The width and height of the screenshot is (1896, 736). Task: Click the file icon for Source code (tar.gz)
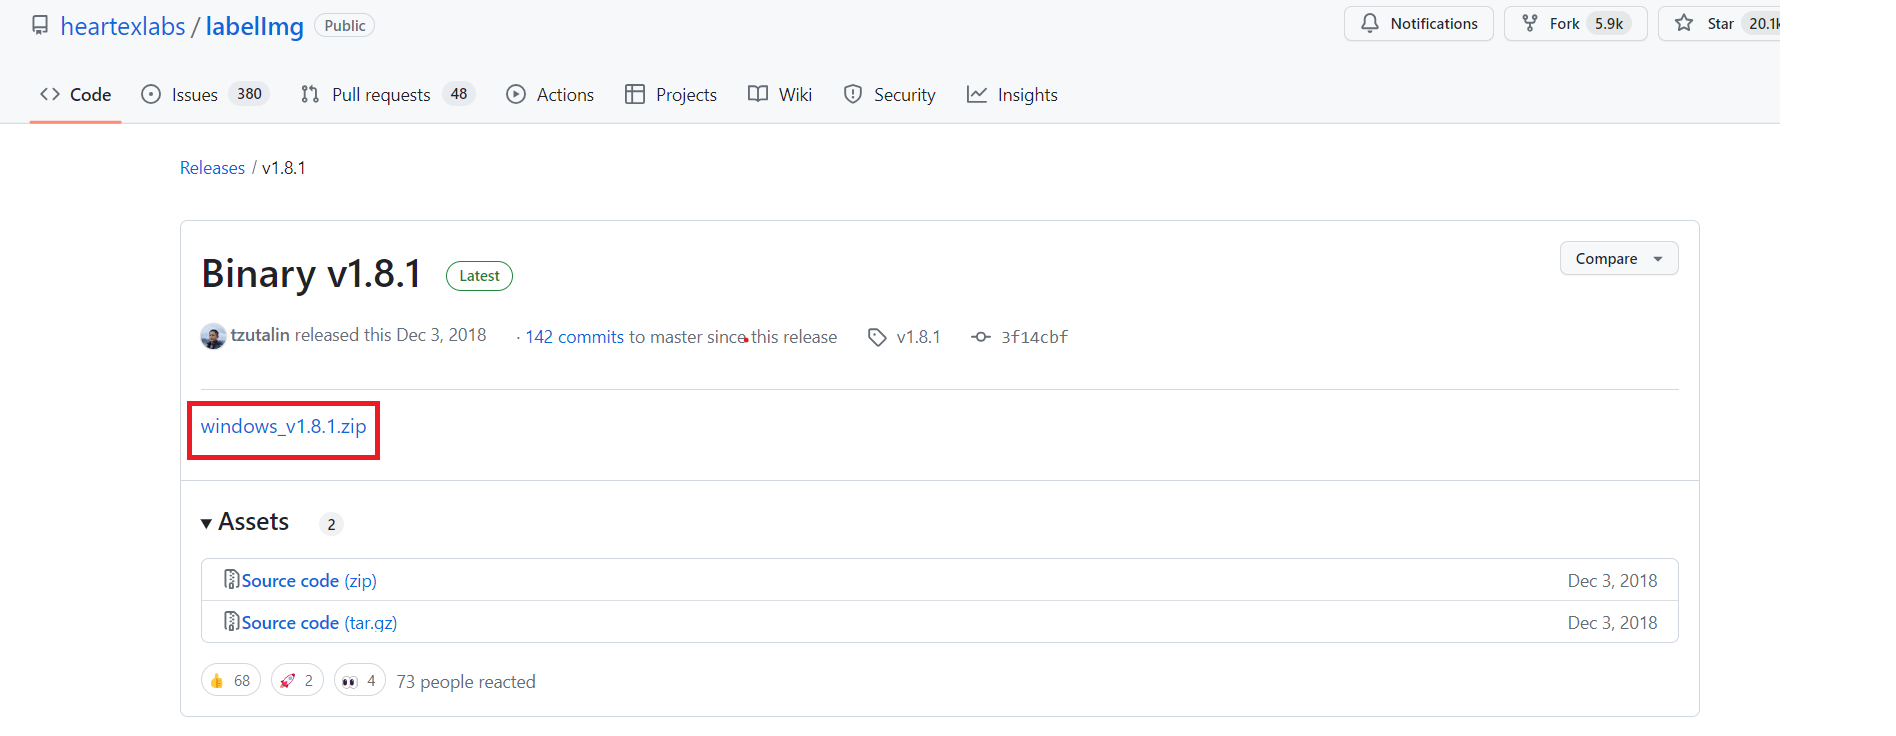pos(231,621)
